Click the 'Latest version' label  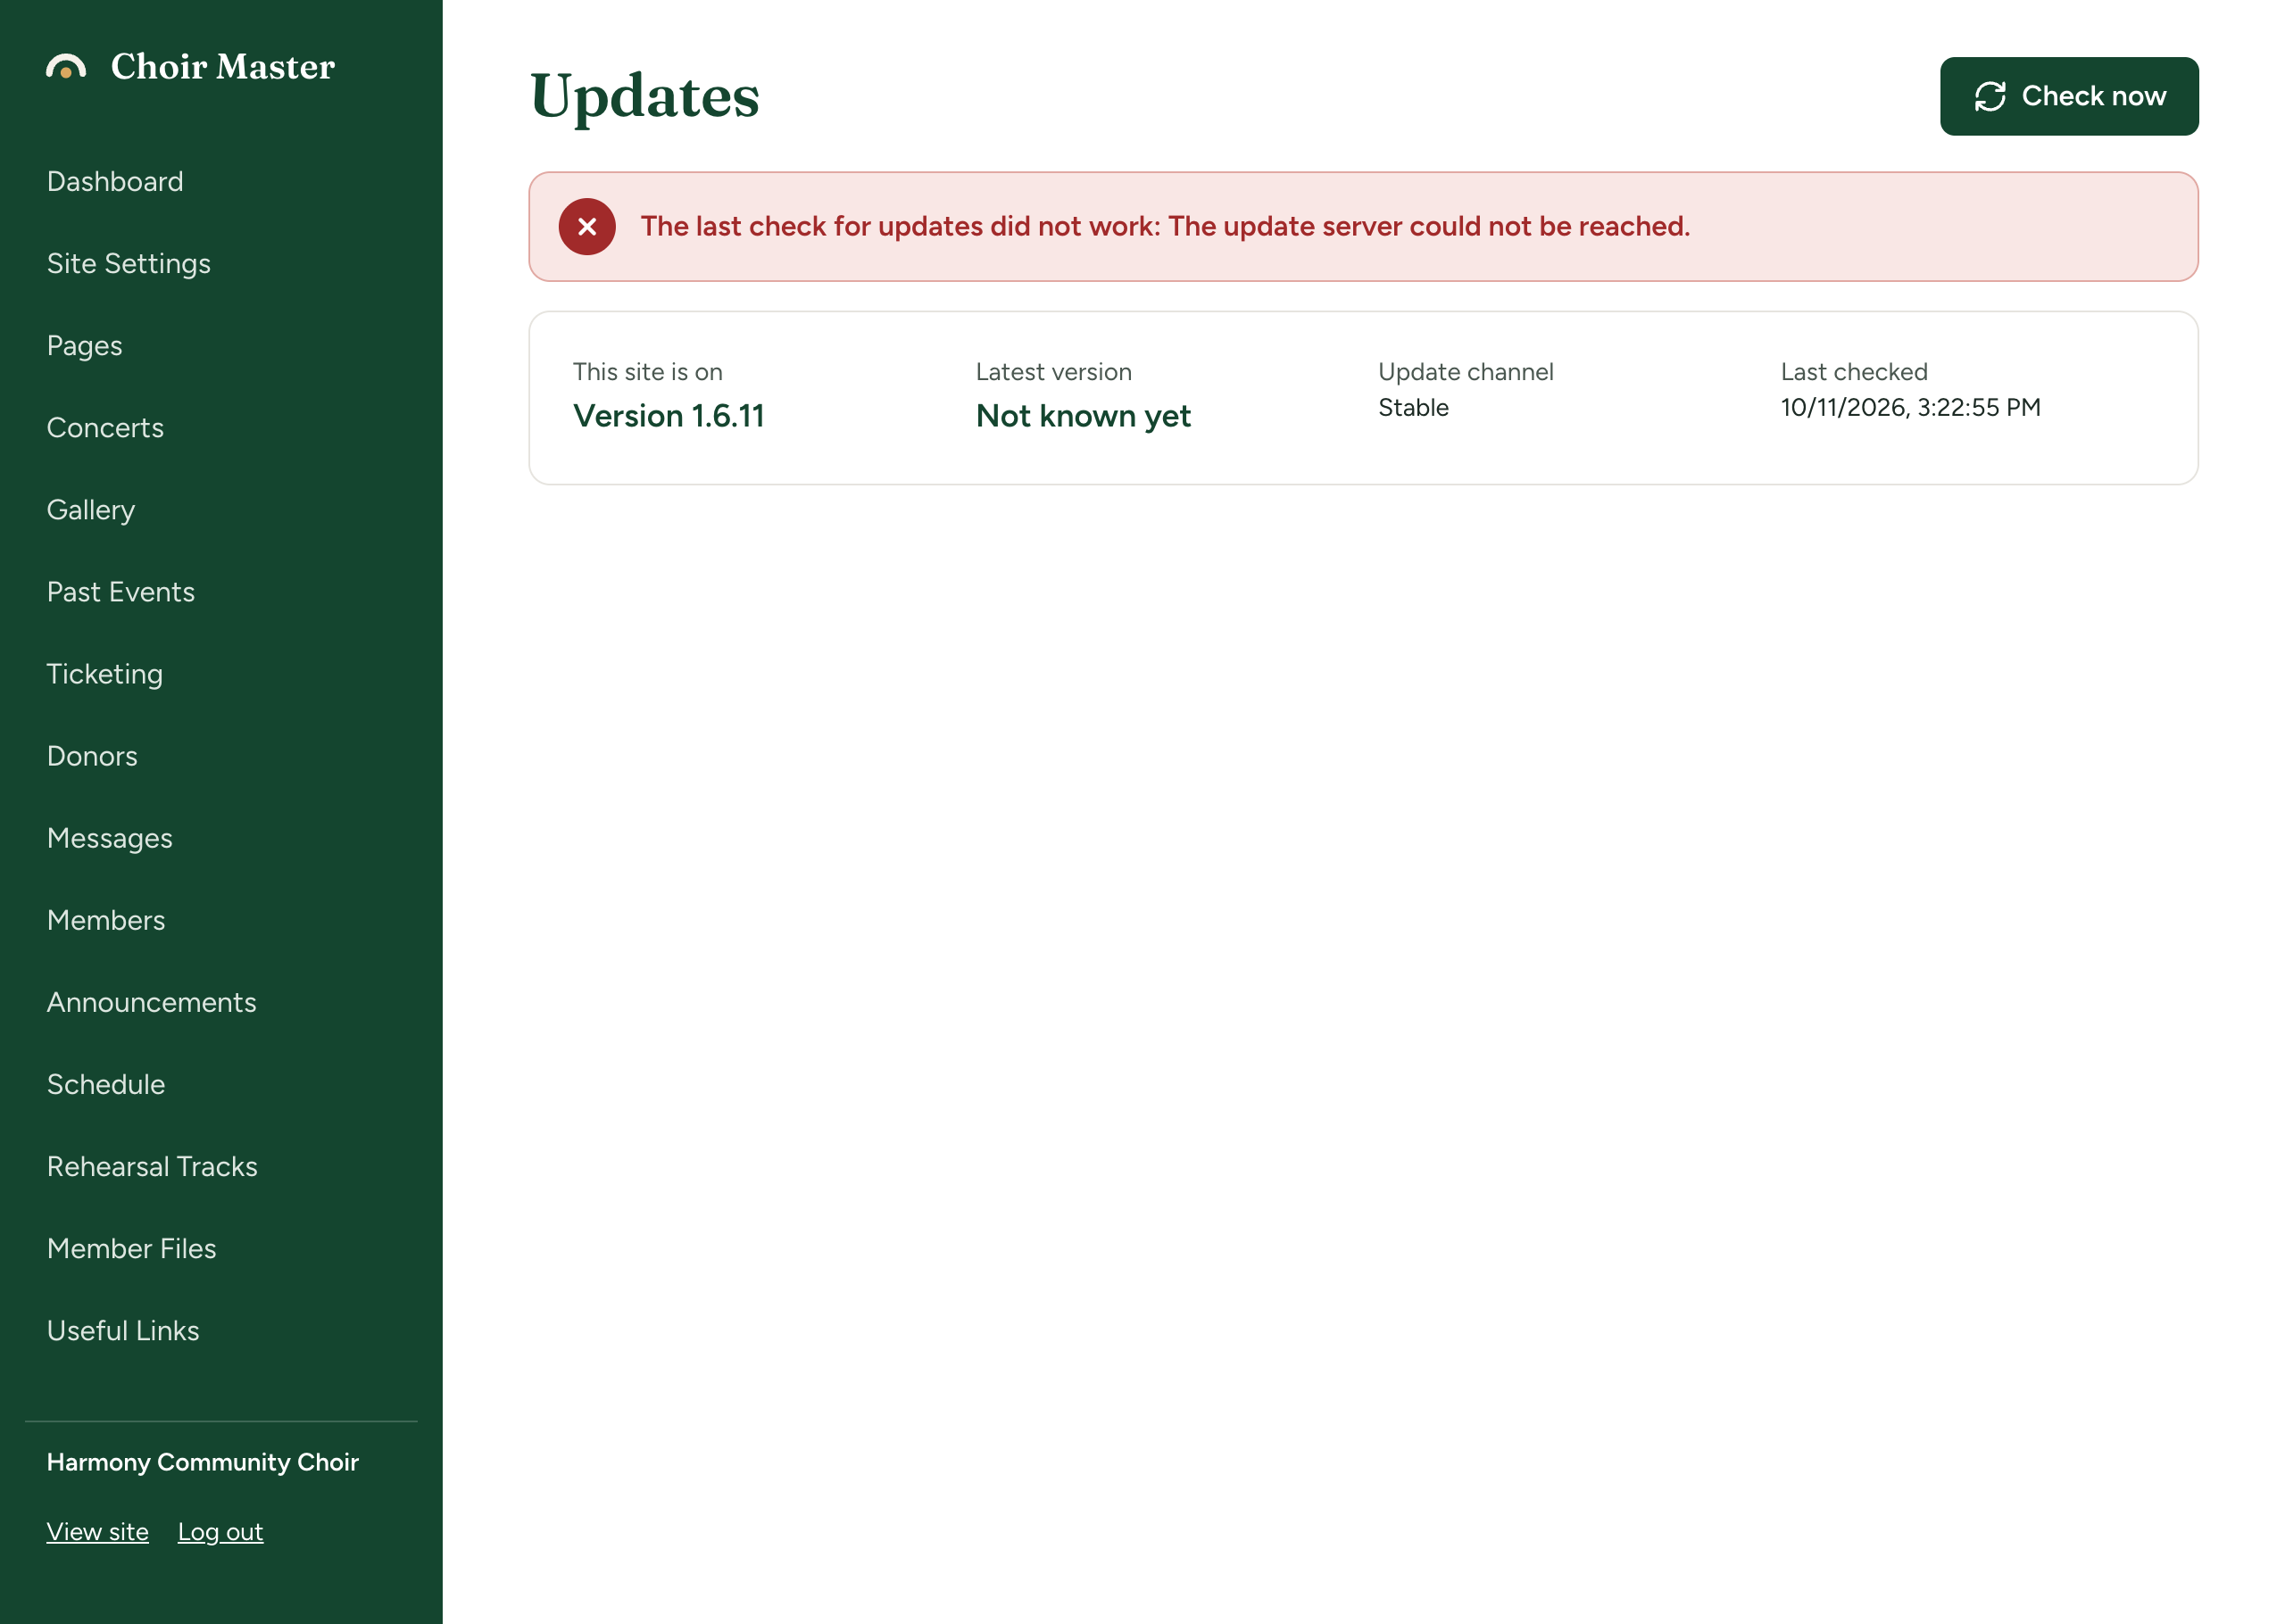tap(1053, 372)
